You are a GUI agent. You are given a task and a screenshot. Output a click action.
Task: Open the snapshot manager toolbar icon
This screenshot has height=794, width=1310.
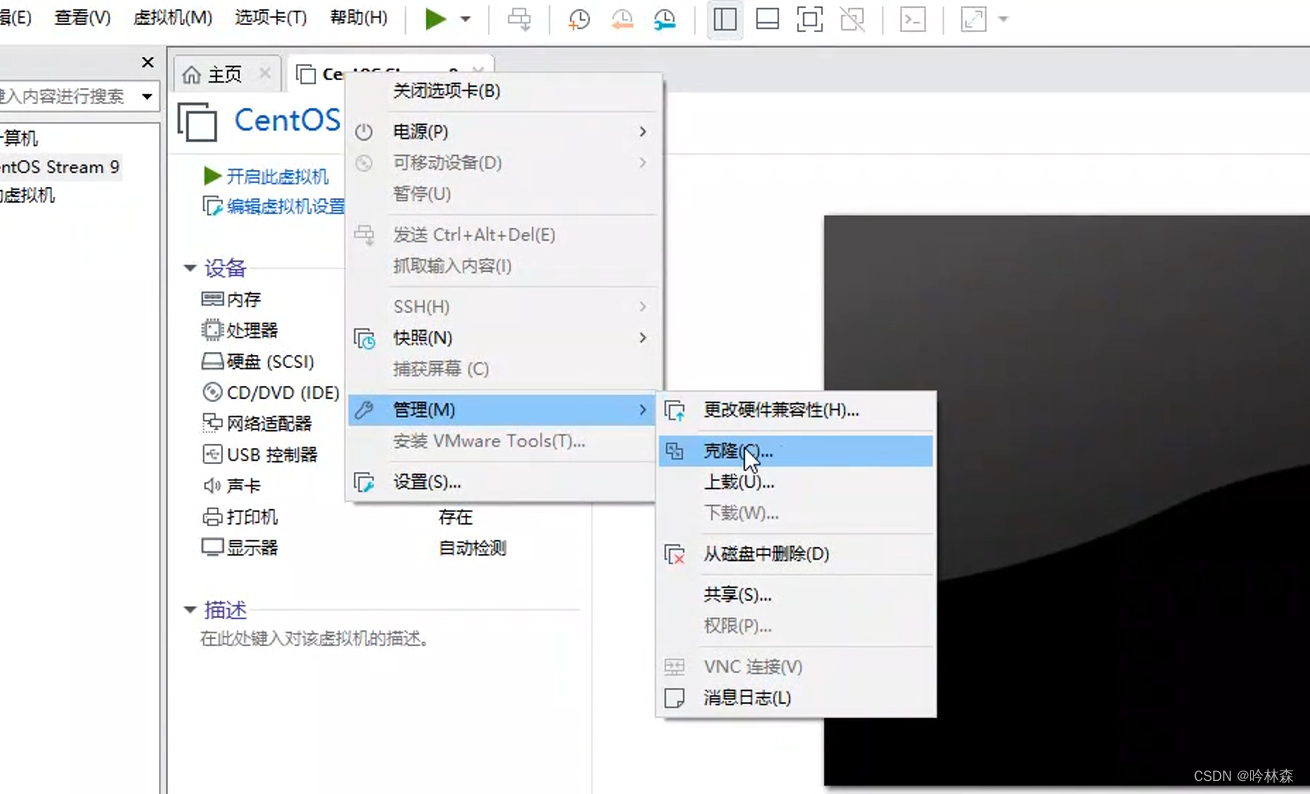pos(664,19)
